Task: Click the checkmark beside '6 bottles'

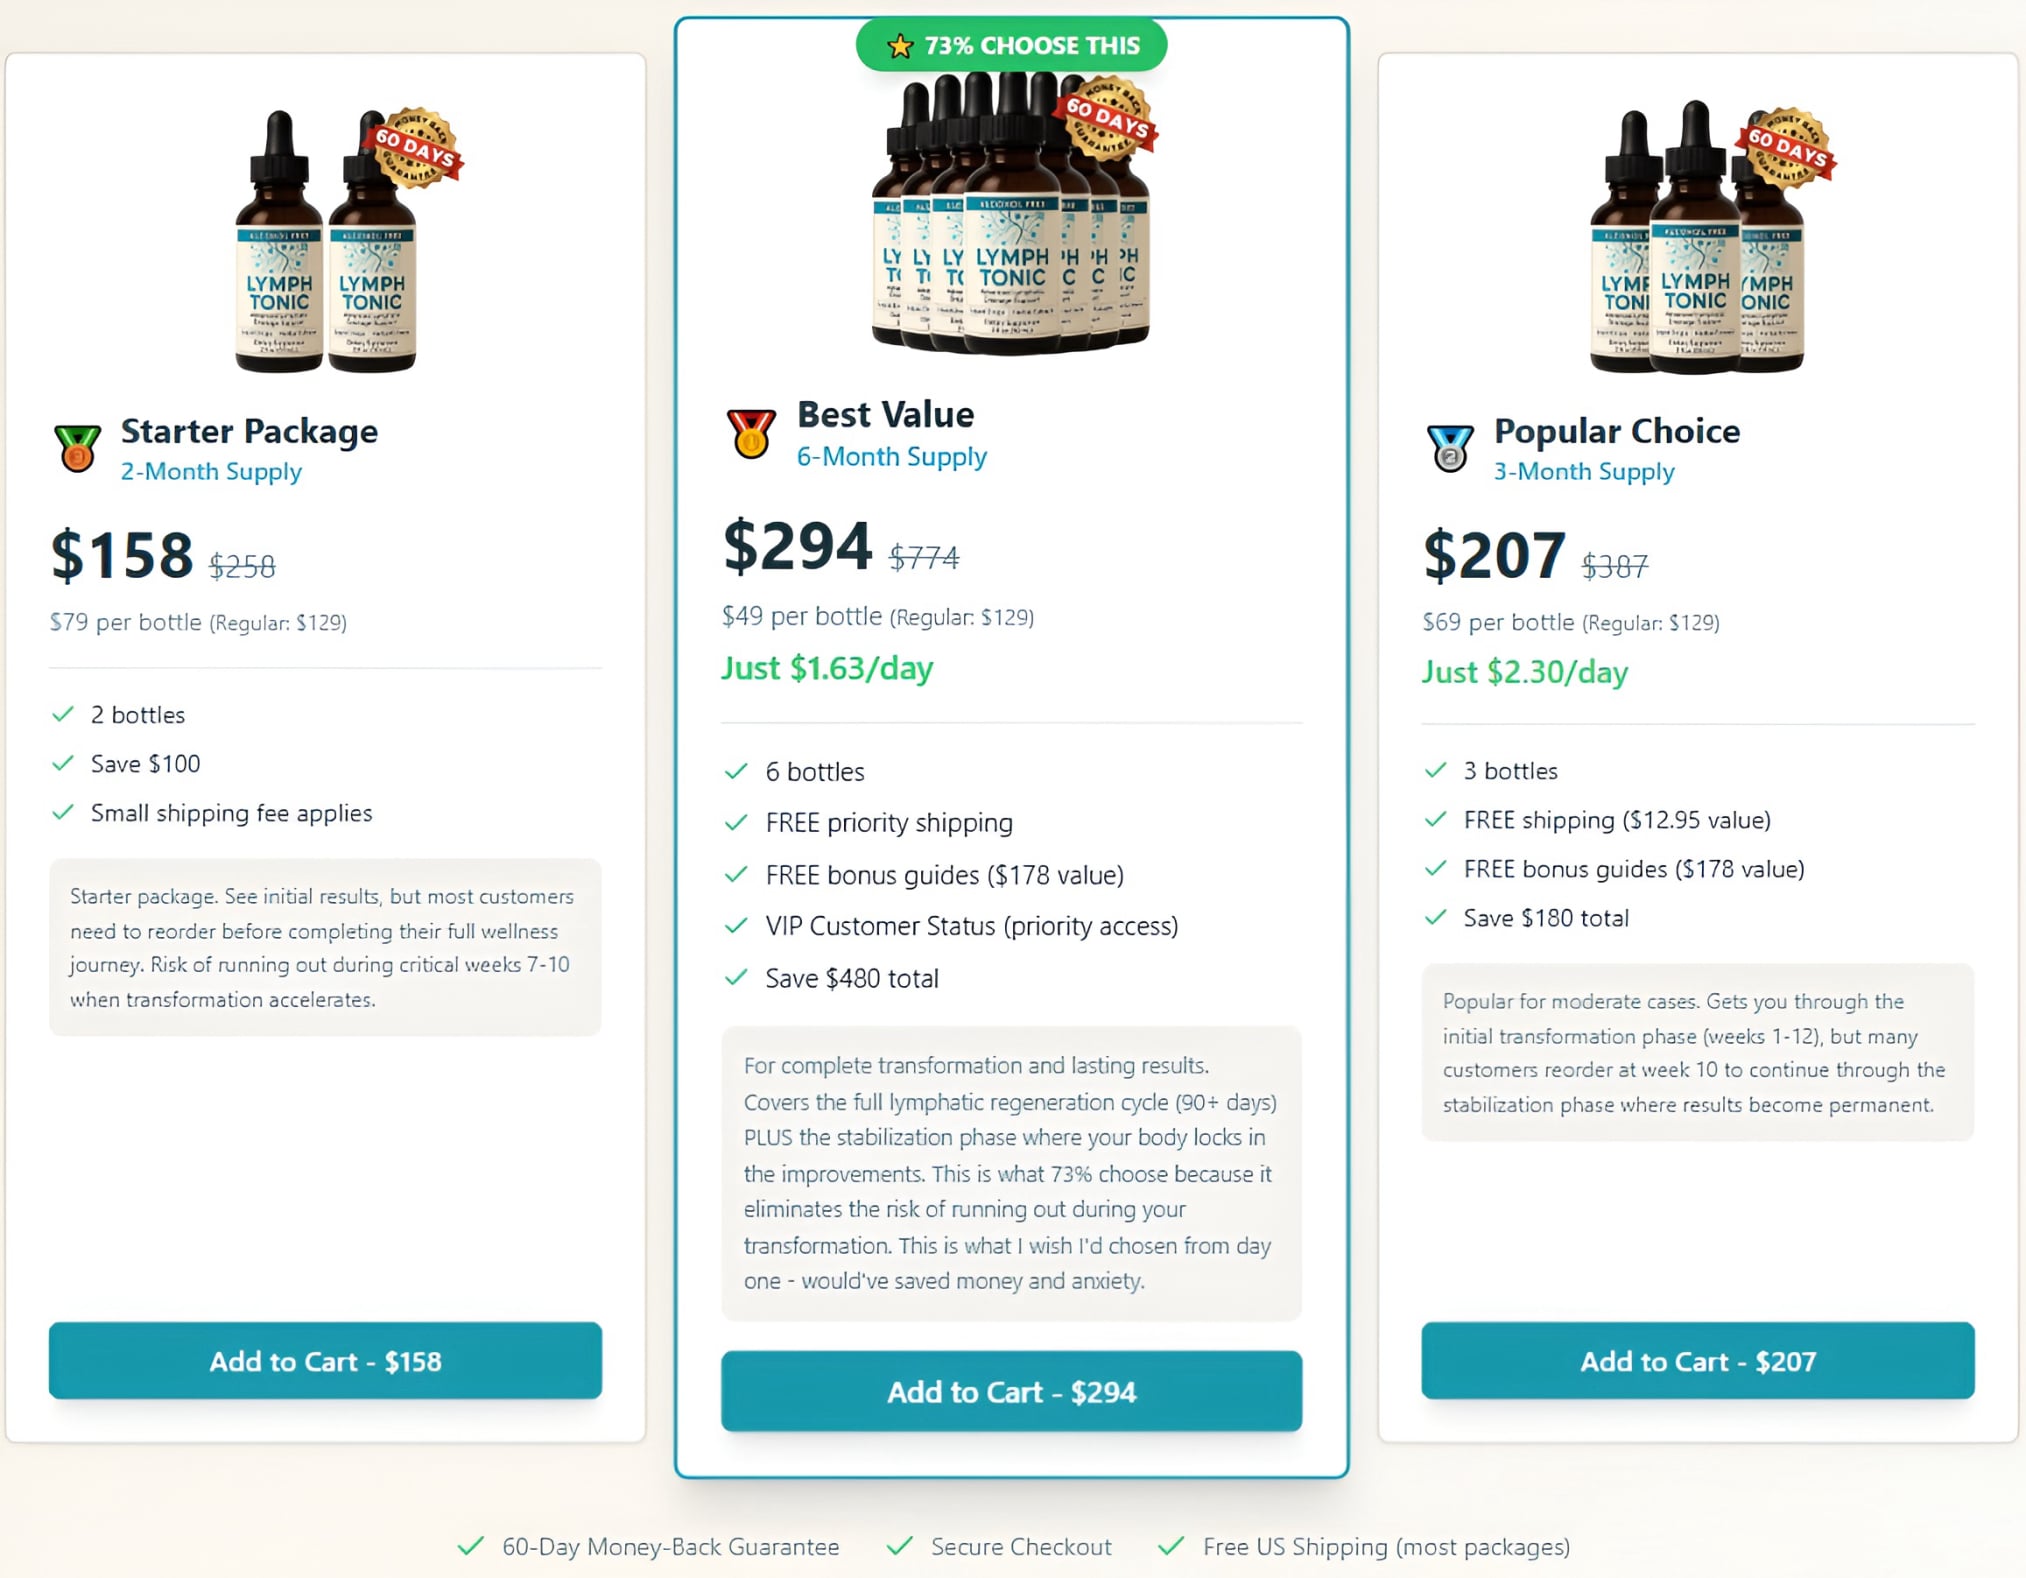Action: [x=736, y=771]
